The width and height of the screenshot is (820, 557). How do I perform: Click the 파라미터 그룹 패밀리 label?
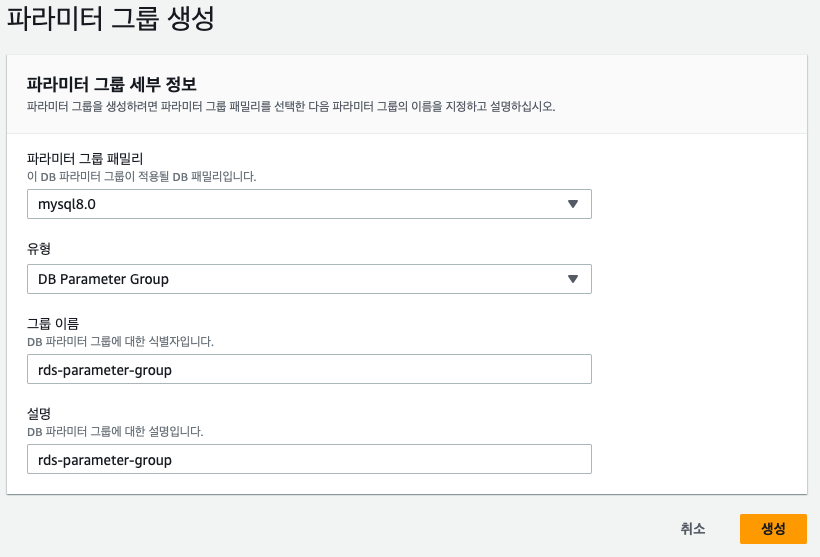point(85,158)
